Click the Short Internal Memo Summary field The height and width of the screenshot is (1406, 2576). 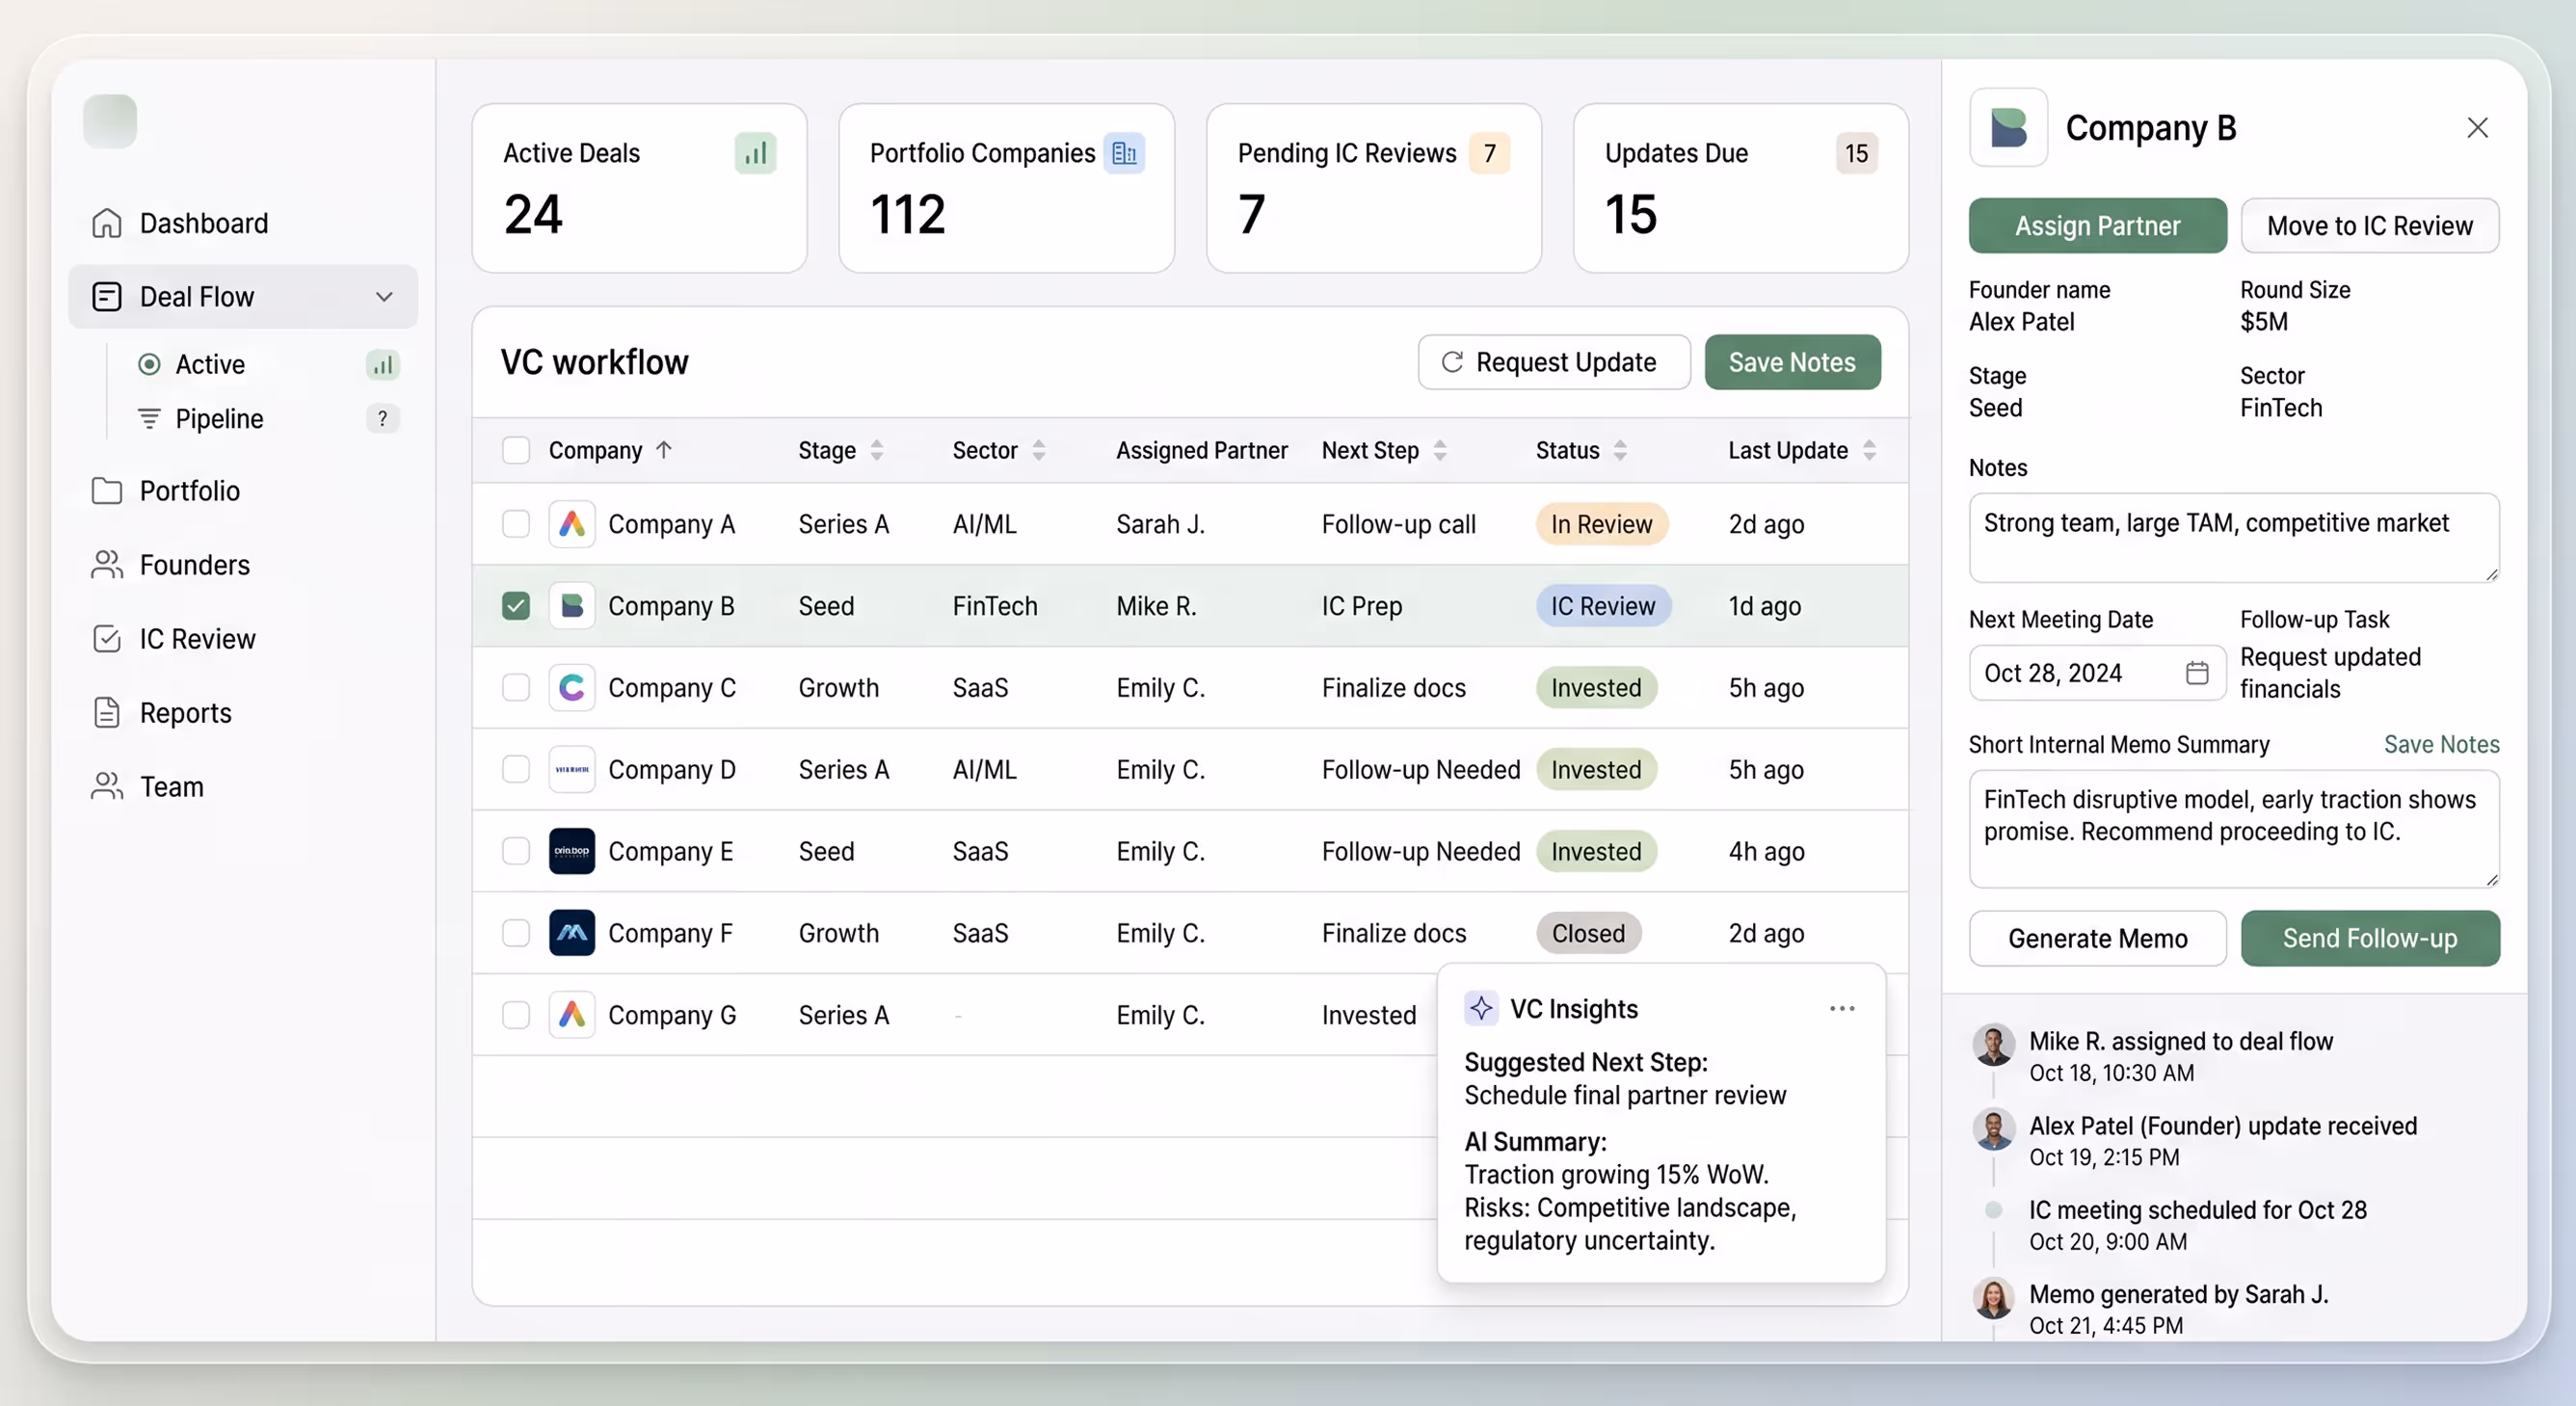click(x=2234, y=829)
